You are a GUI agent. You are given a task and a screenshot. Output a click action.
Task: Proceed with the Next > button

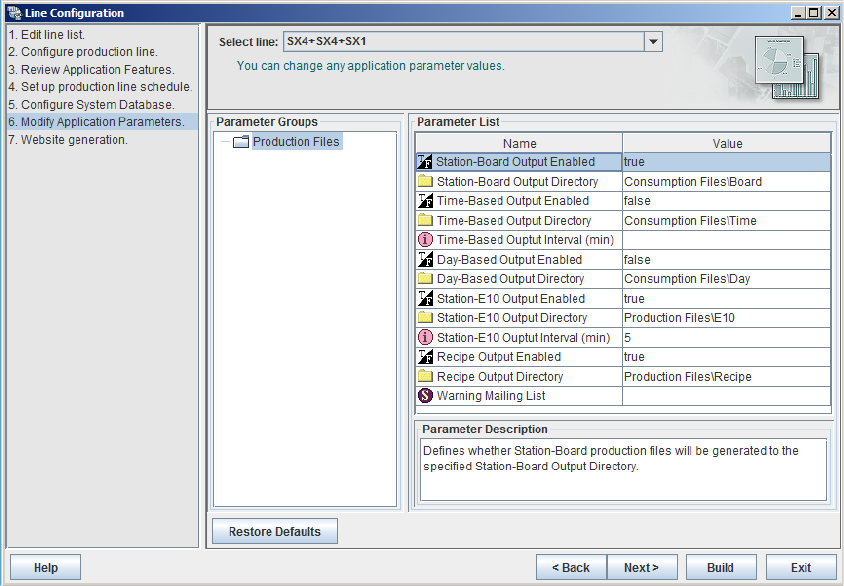coord(642,567)
